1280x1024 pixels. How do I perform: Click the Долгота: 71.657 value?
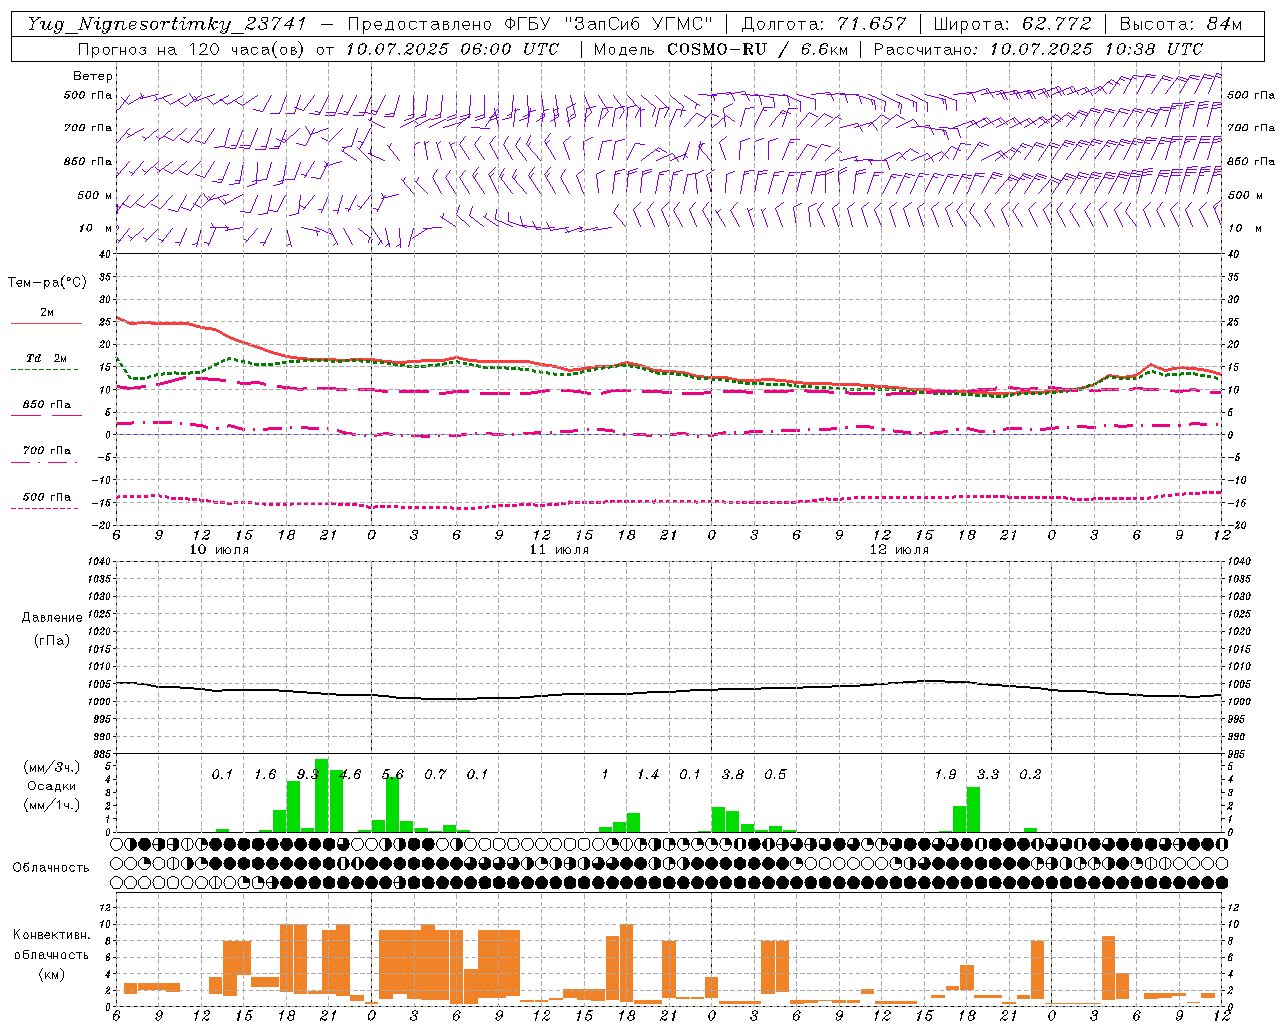click(x=825, y=24)
